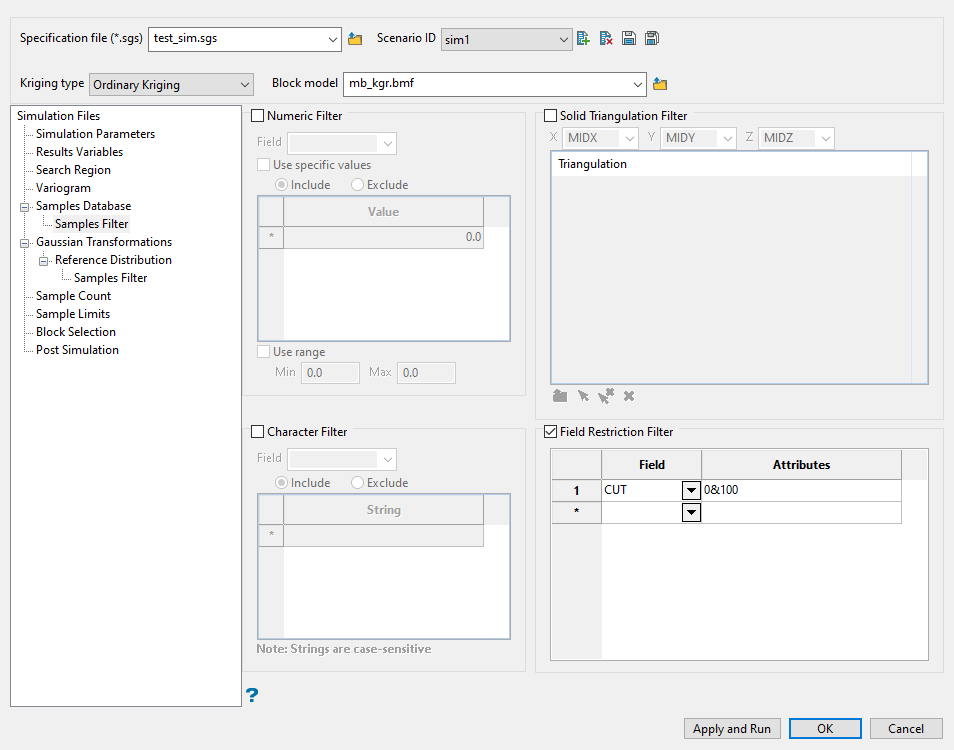Click the delete scenario icon
The height and width of the screenshot is (750, 954).
606,39
